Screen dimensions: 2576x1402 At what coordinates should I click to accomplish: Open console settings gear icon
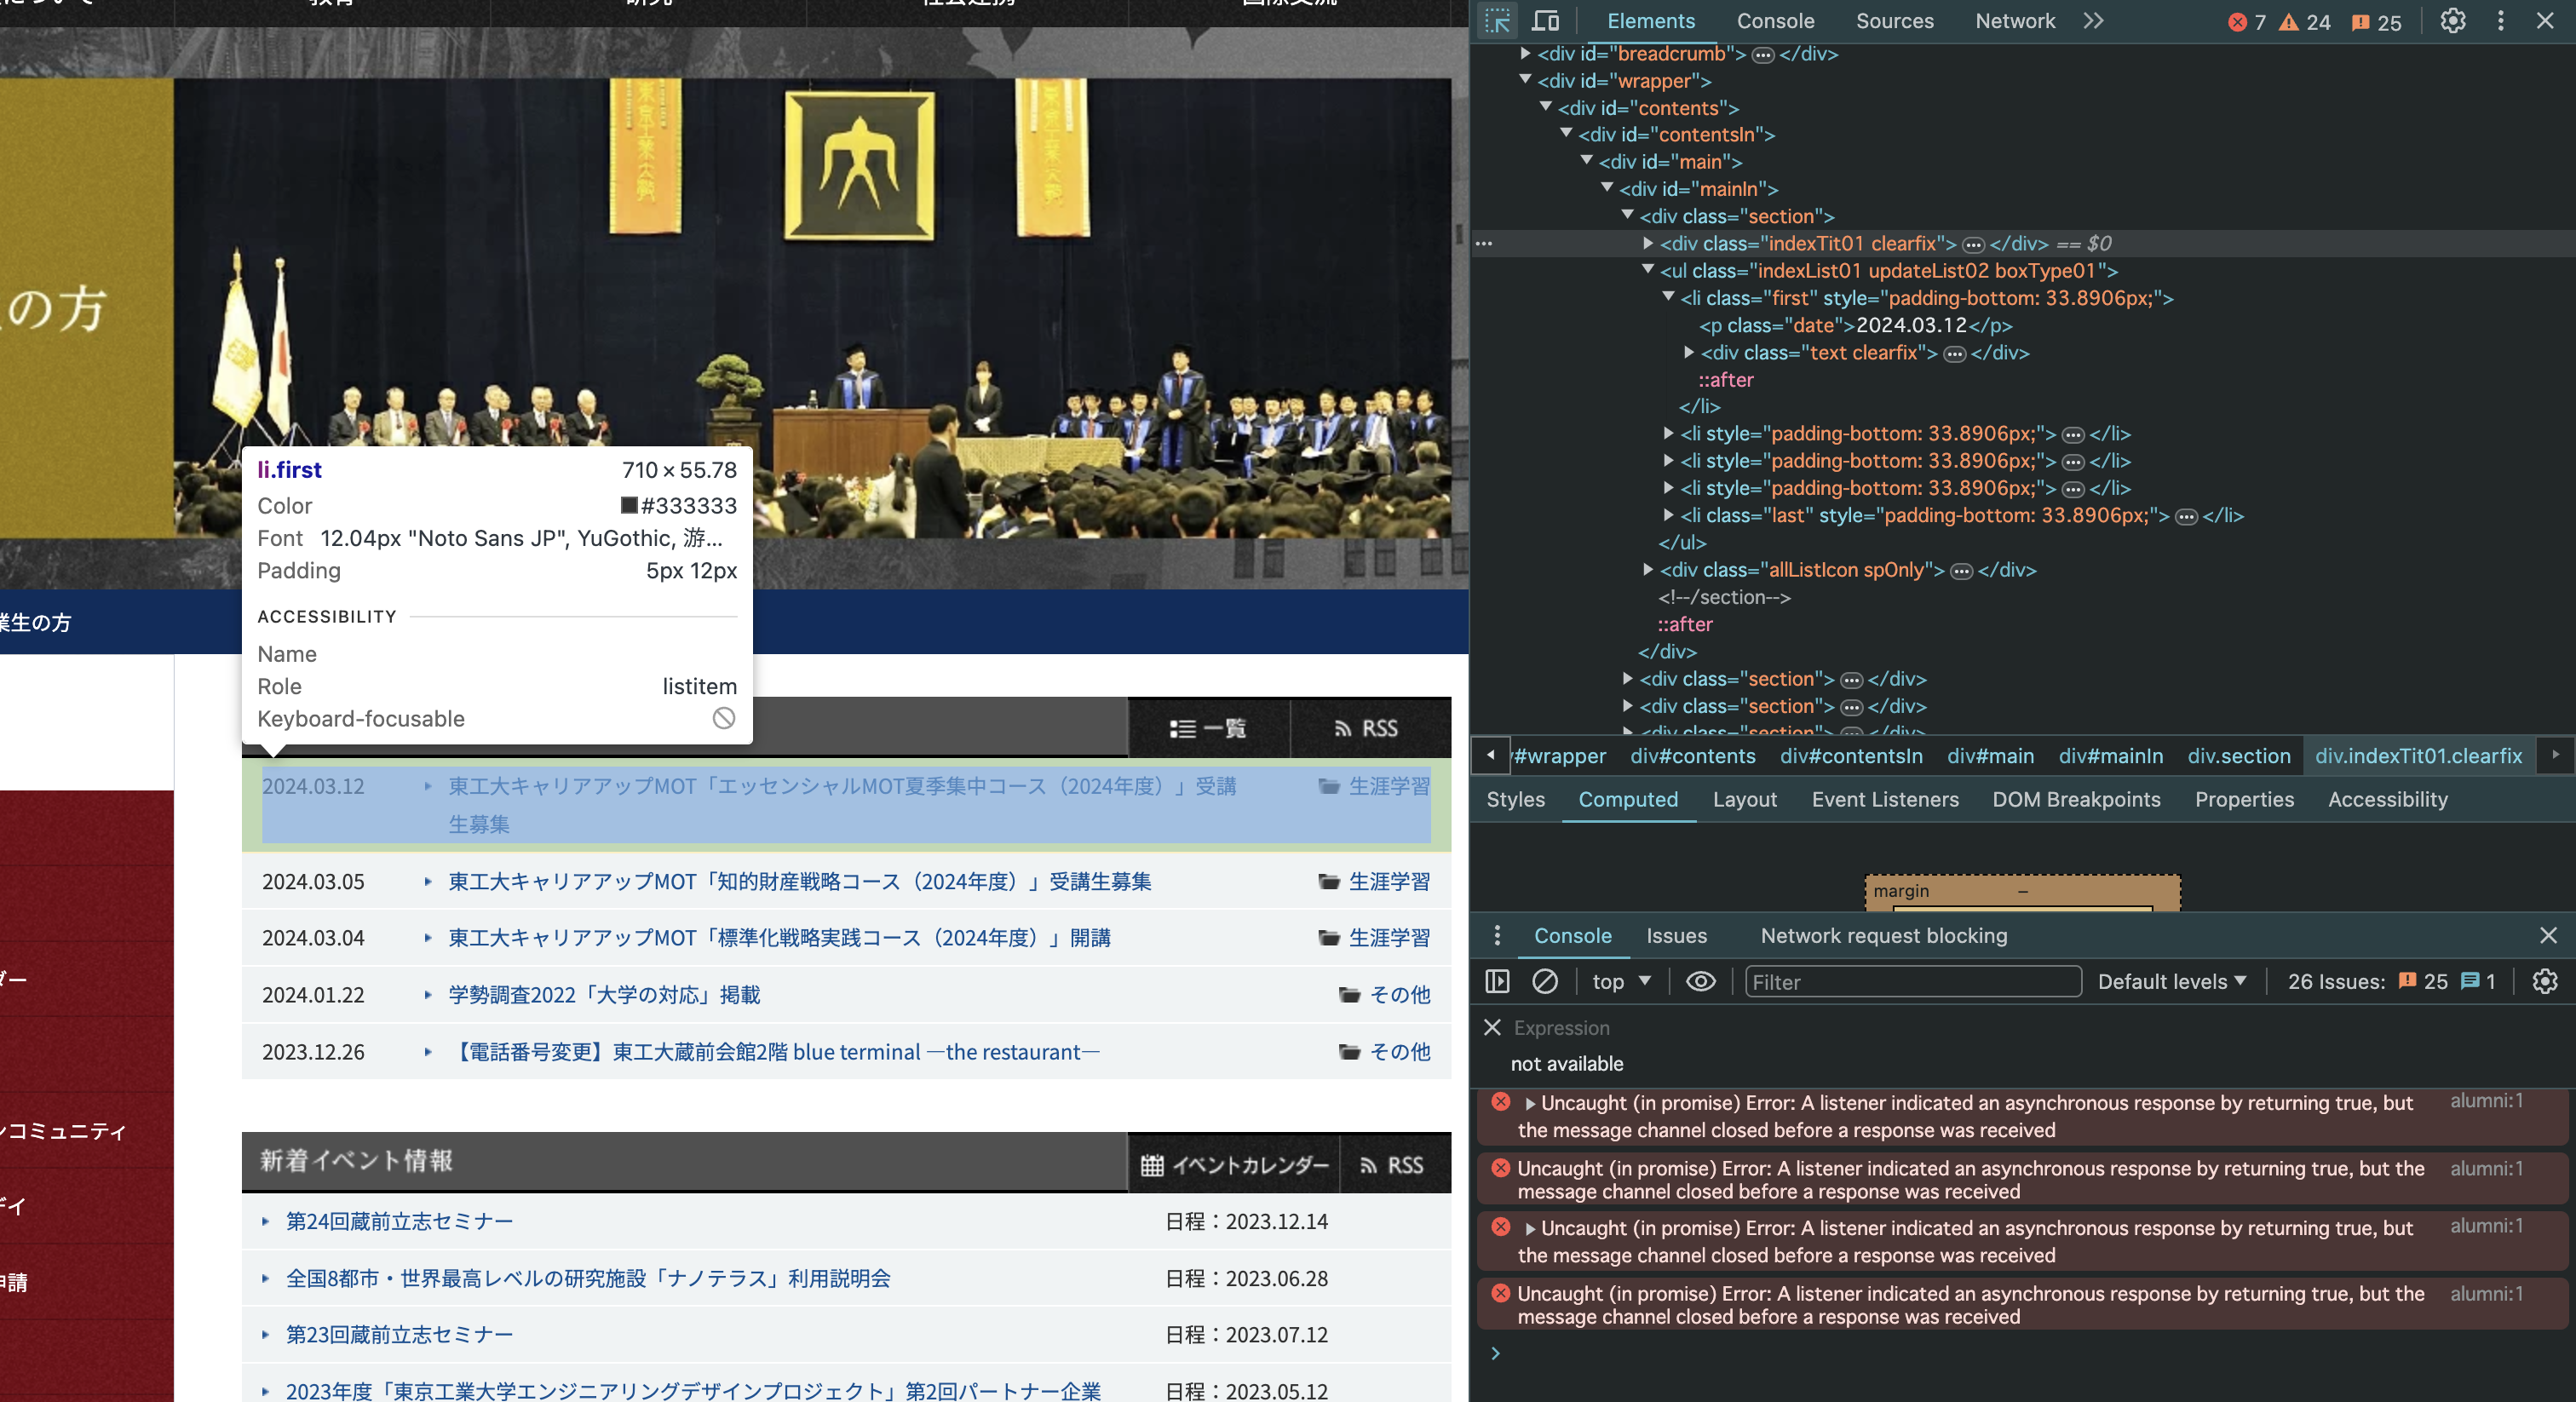(x=2545, y=981)
